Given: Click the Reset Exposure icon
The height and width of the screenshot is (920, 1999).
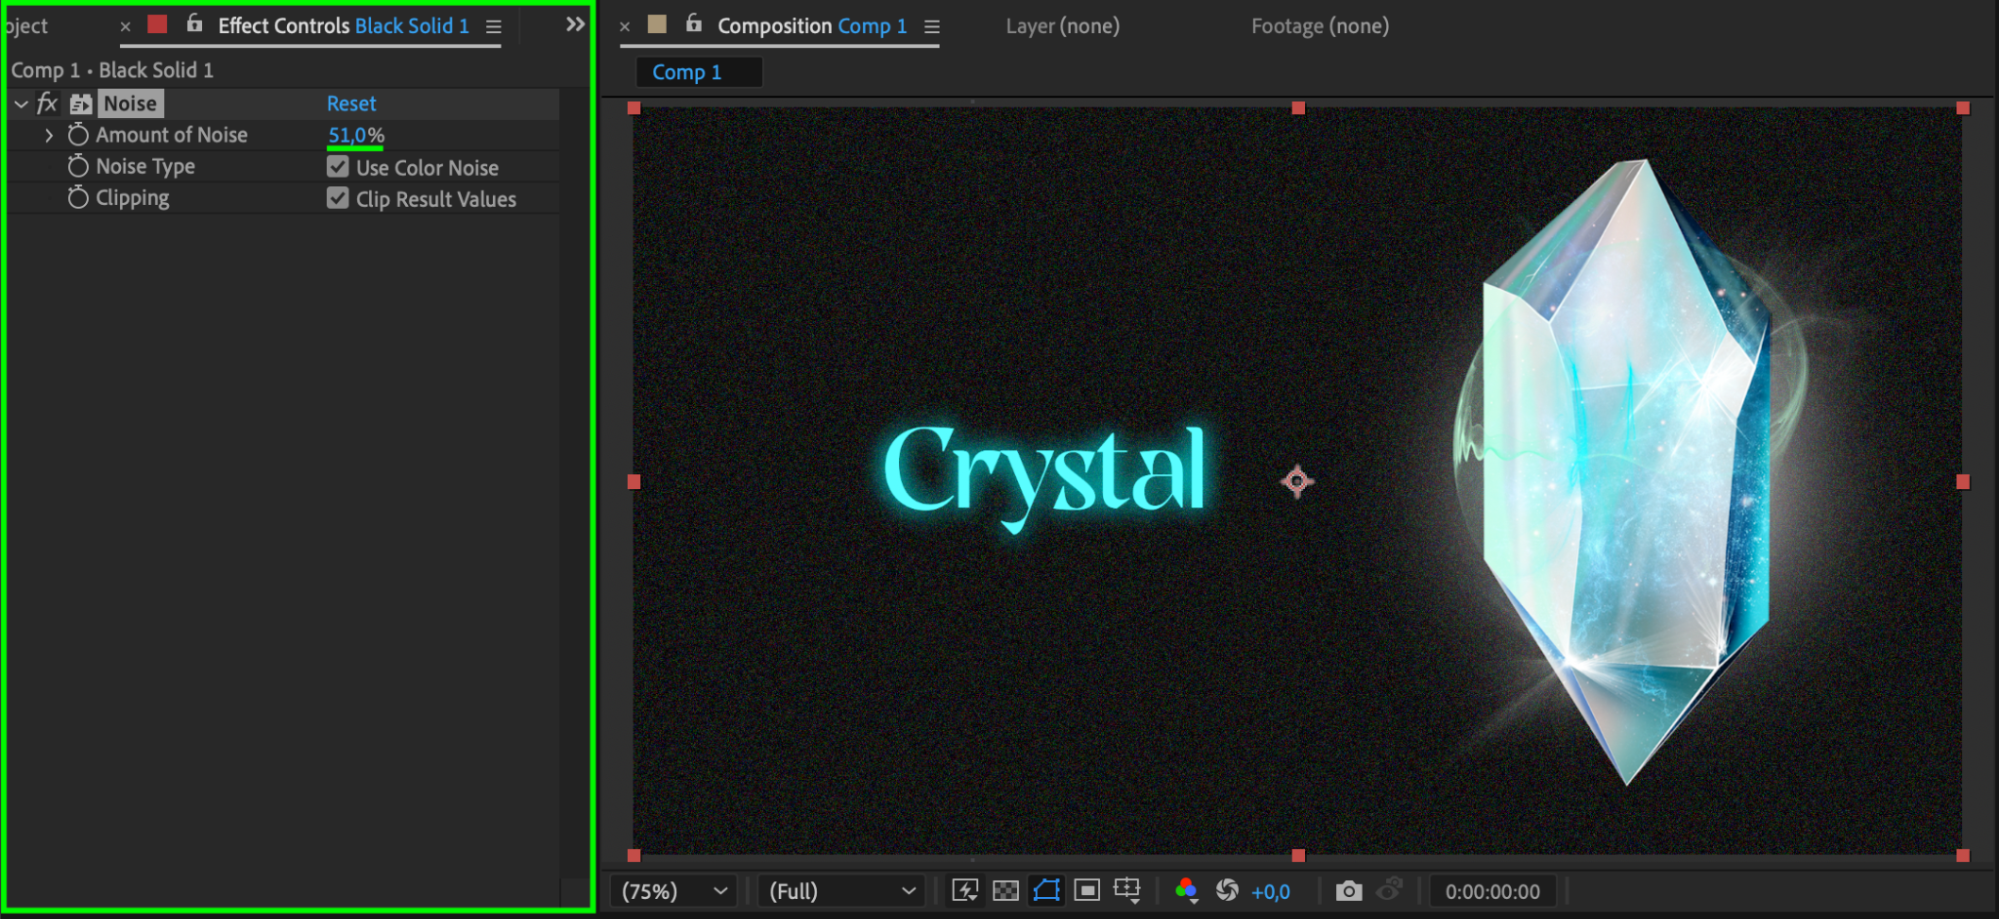Looking at the screenshot, I should point(1227,890).
